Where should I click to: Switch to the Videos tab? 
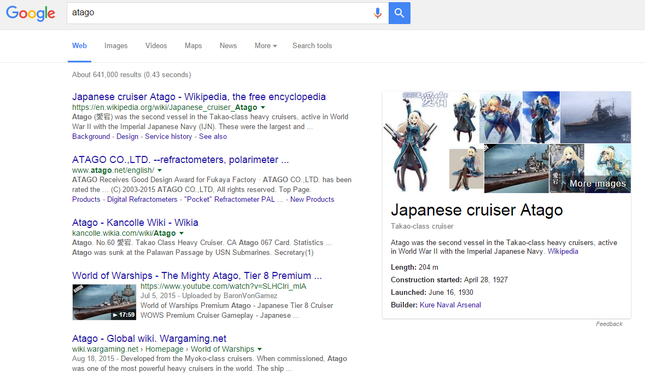tap(156, 46)
